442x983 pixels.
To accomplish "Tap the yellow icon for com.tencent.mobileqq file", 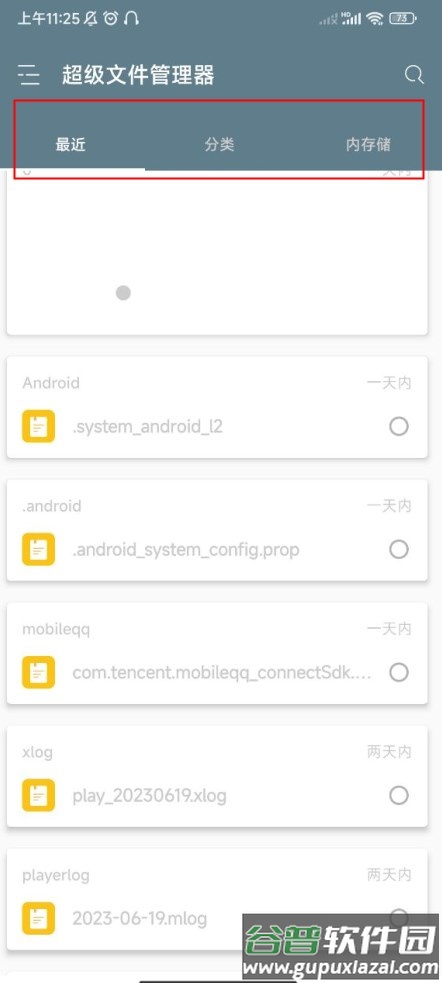I will tap(38, 672).
